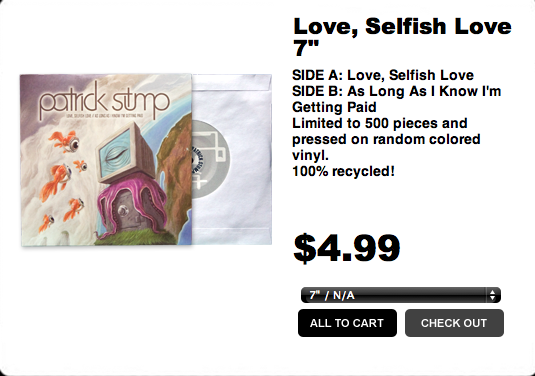Click the patrick stump logo on cover
Image resolution: width=535 pixels, height=376 pixels.
point(104,100)
